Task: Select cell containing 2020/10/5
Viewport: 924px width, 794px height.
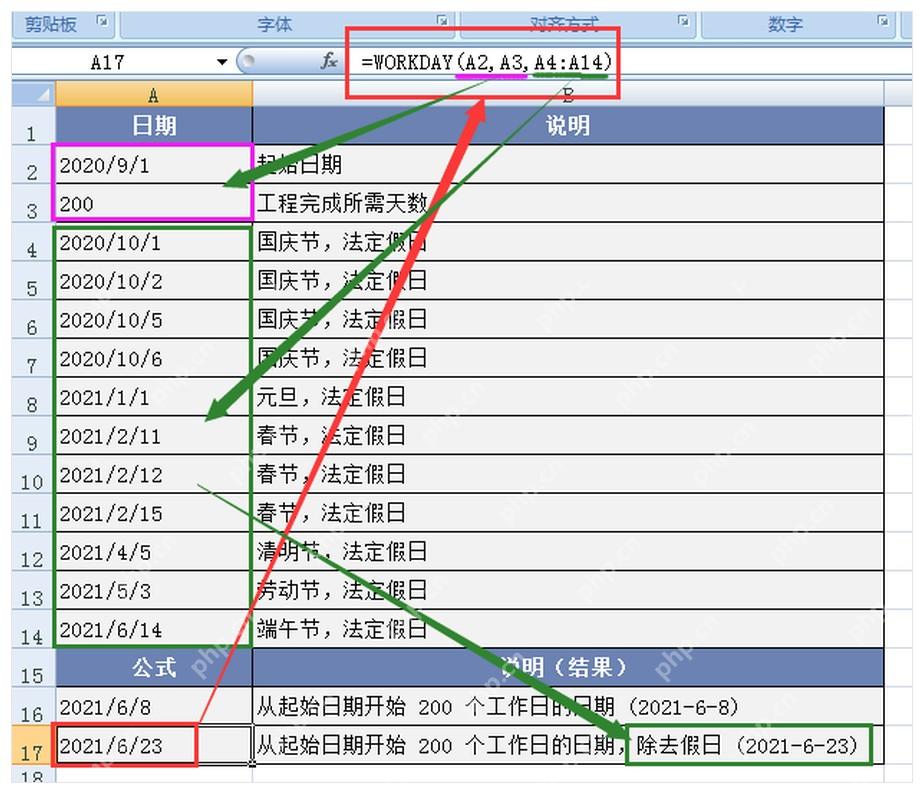Action: [x=154, y=320]
